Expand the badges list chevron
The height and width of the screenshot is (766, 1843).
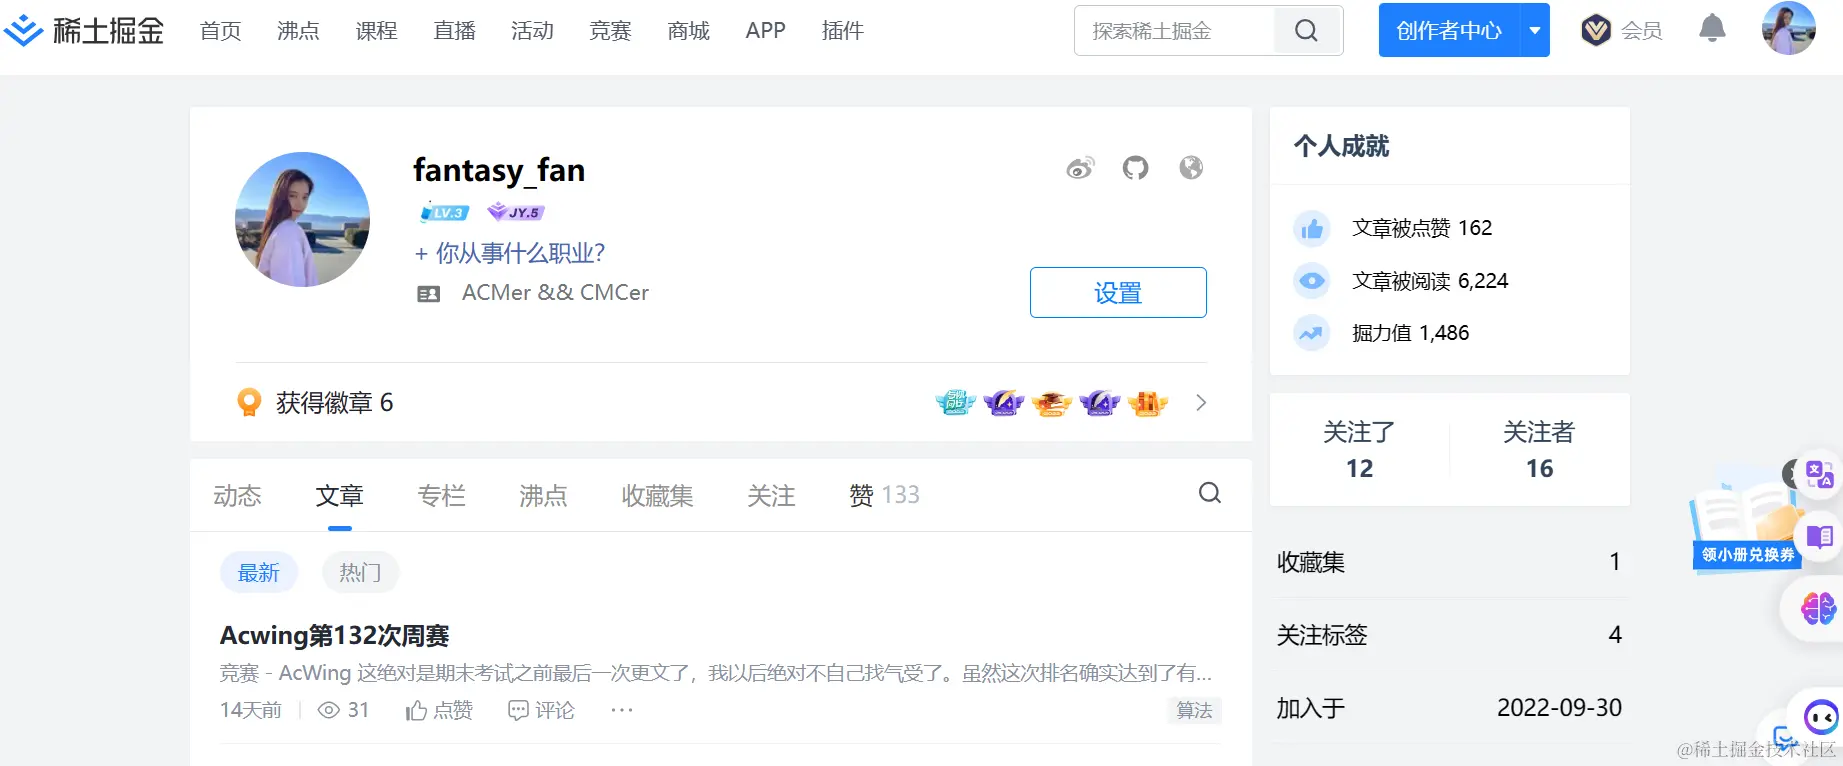[x=1200, y=403]
